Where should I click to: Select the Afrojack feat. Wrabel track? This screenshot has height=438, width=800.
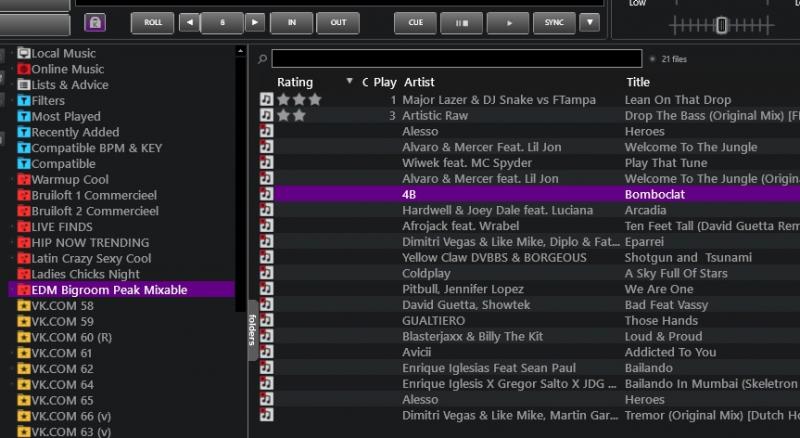point(529,226)
